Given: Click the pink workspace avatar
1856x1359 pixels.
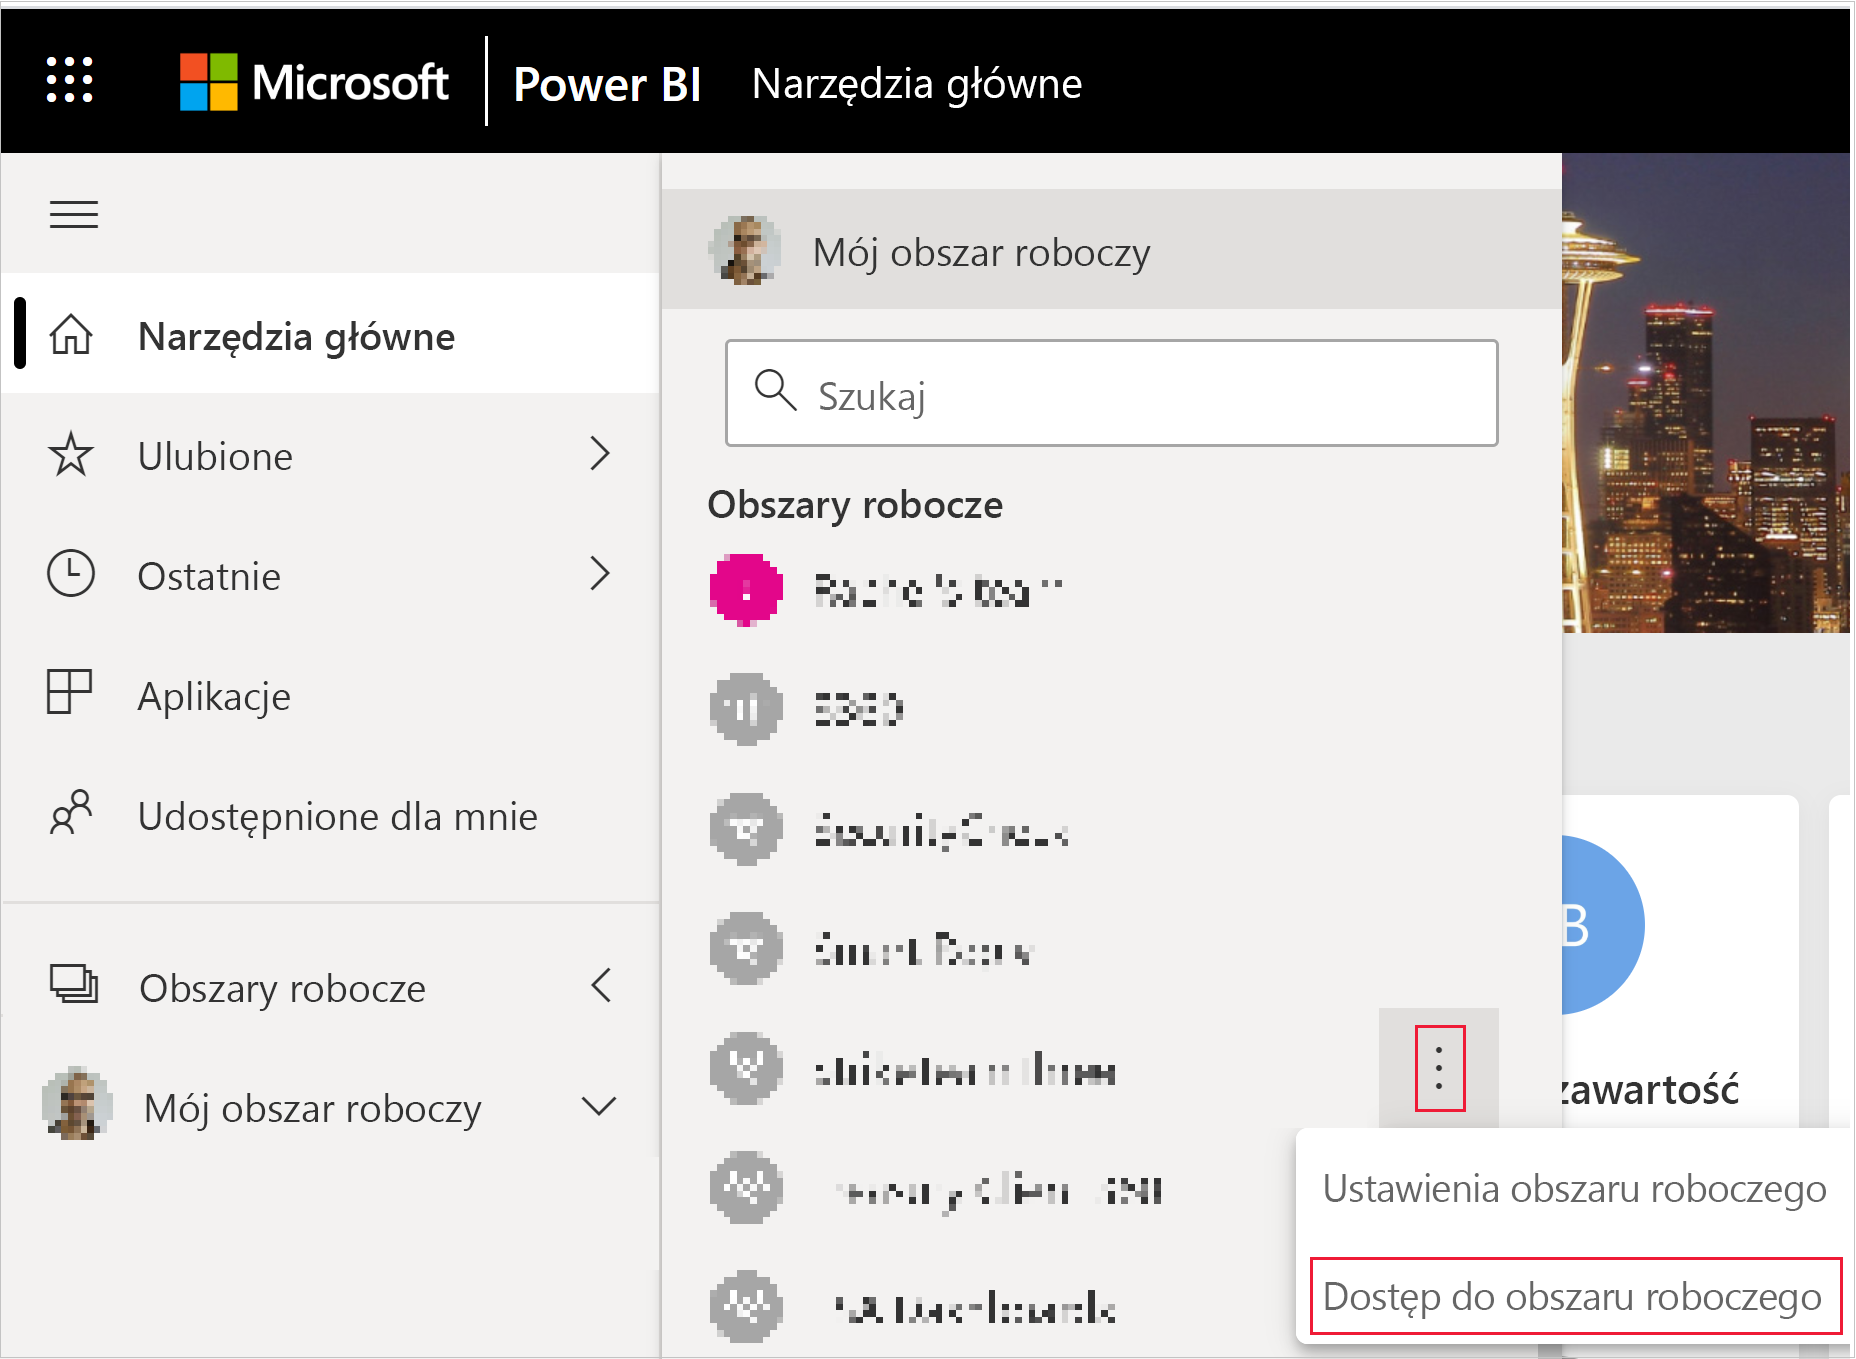Looking at the screenshot, I should coord(745,589).
